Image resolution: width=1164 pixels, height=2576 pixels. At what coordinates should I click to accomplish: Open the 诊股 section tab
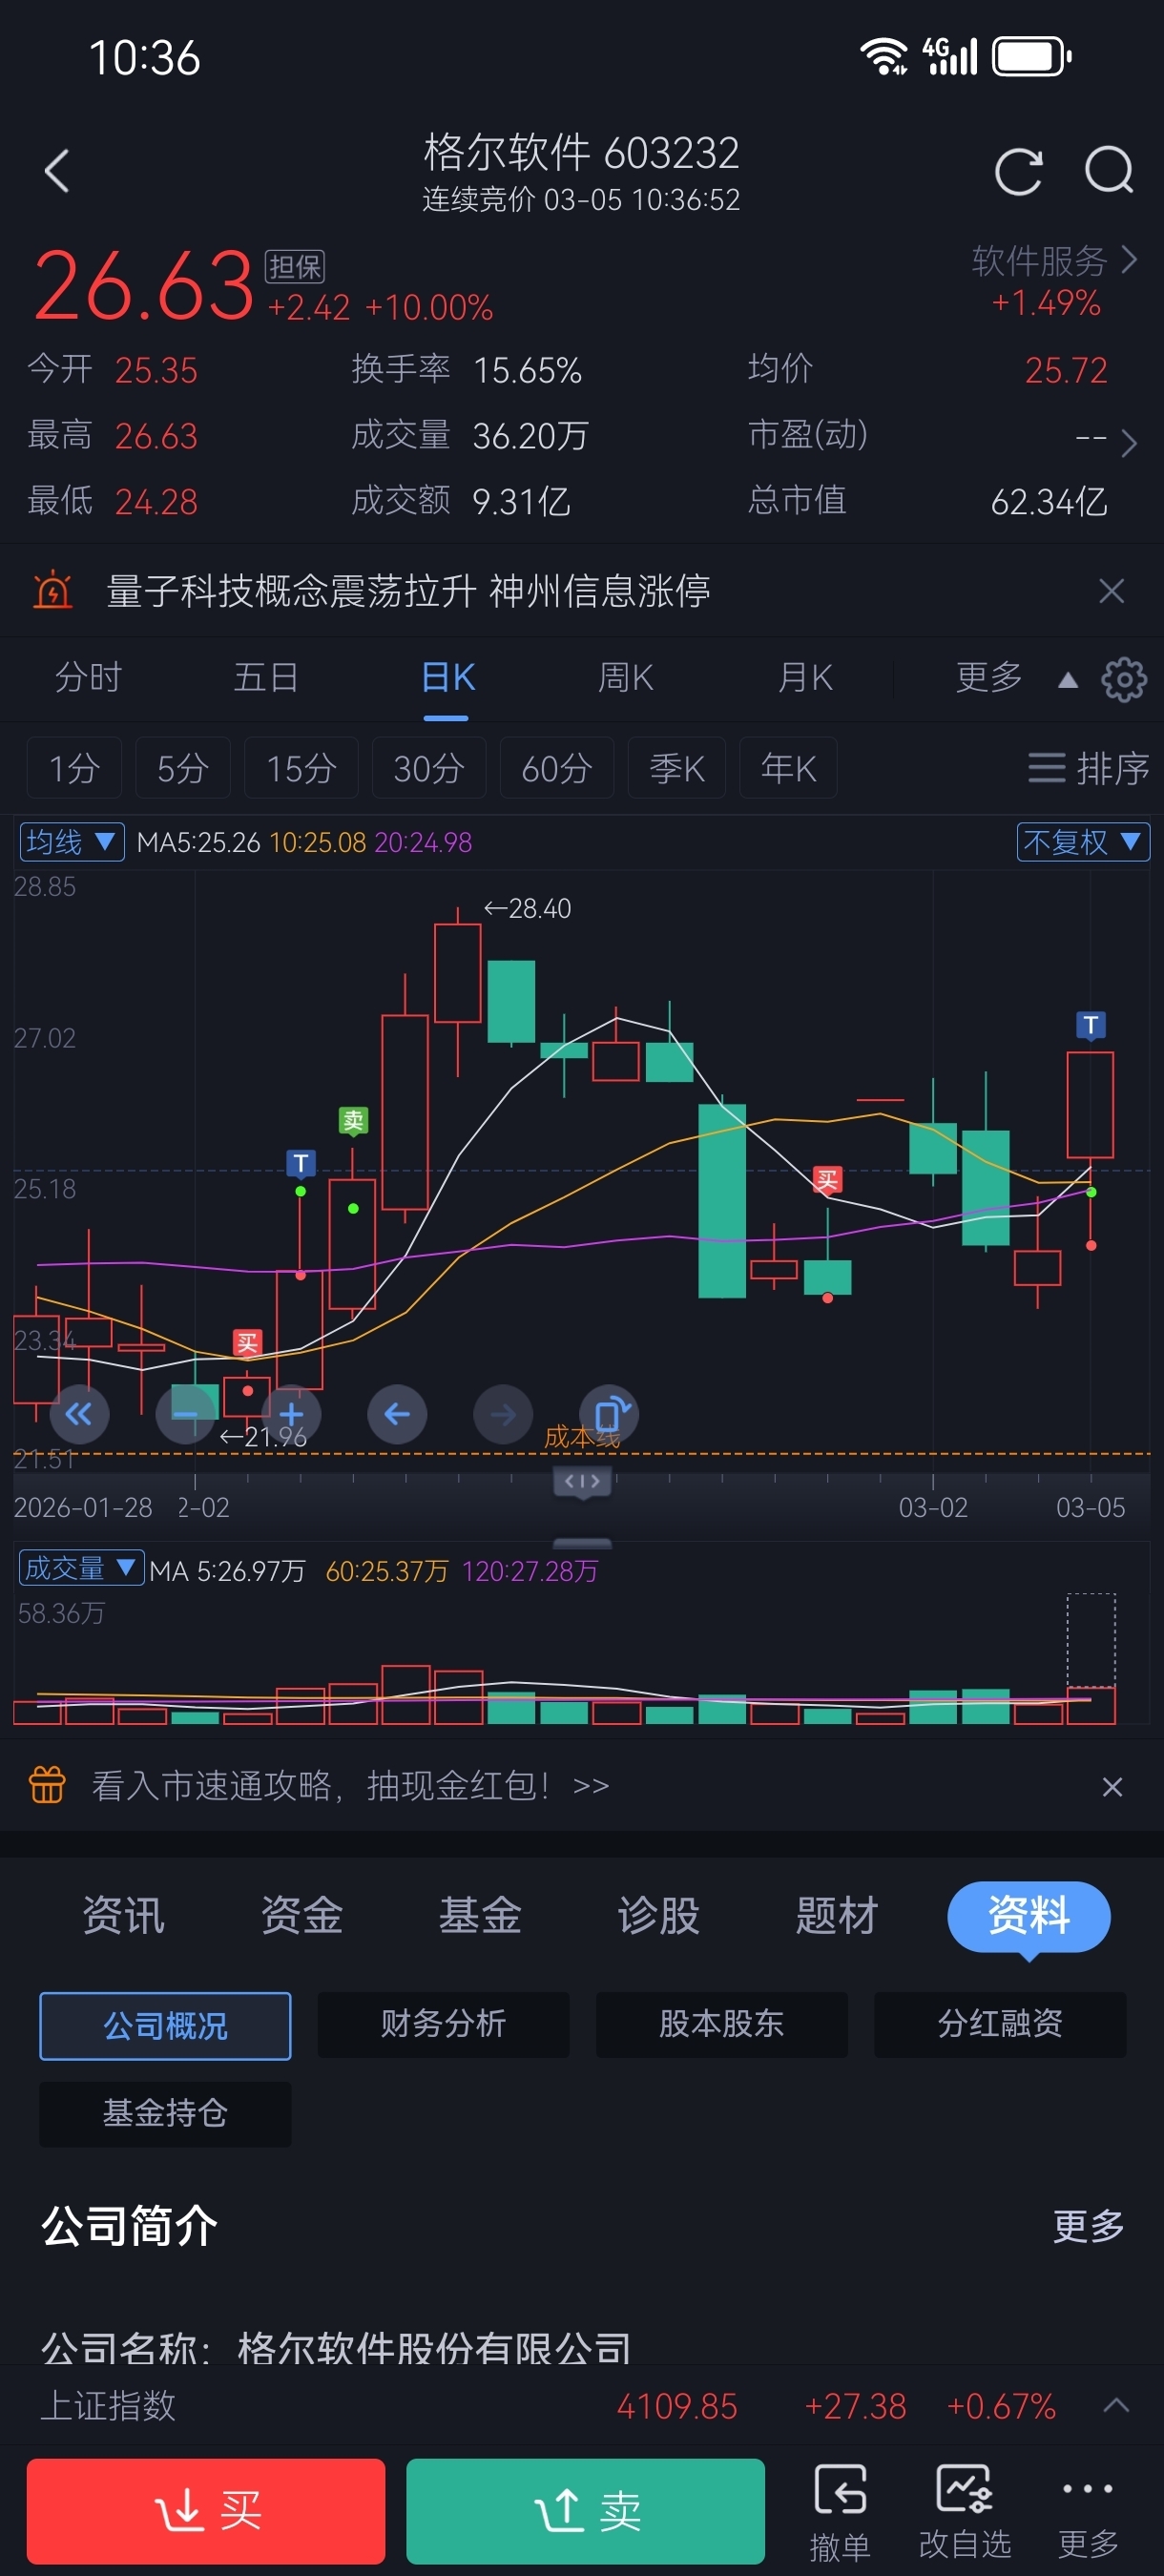click(x=658, y=1916)
